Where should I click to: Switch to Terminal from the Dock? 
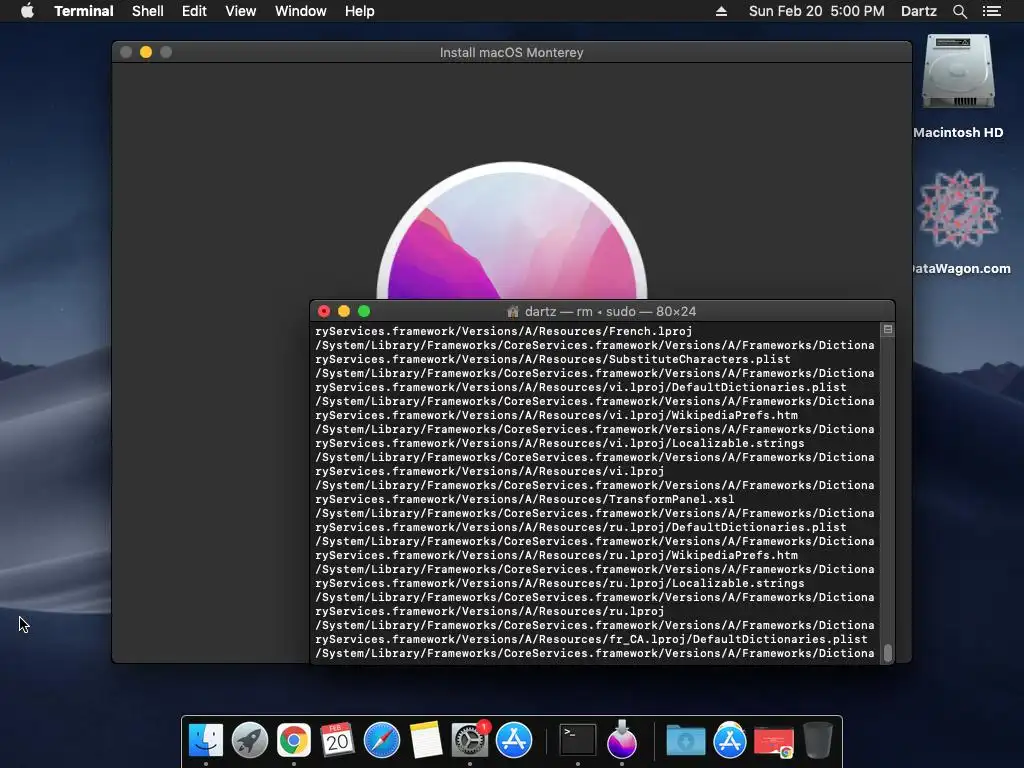[578, 740]
